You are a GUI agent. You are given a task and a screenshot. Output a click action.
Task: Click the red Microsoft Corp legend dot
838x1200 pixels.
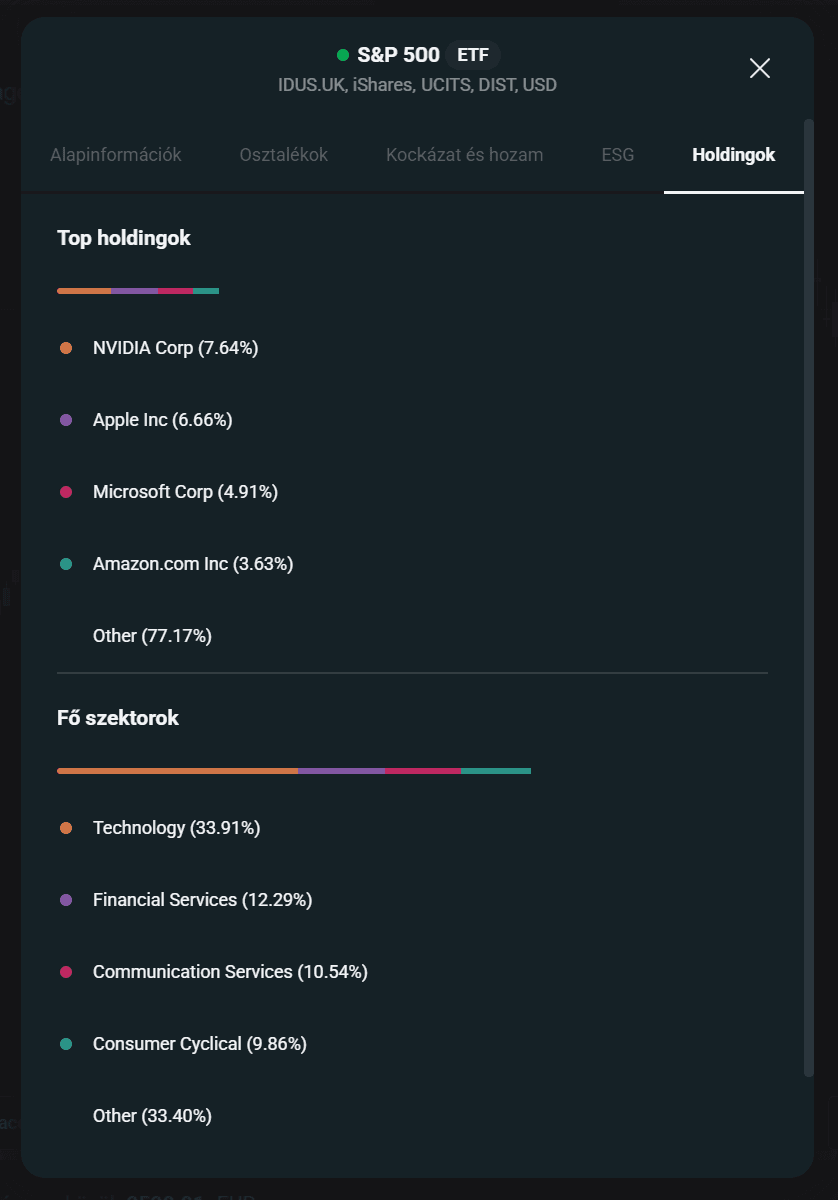tap(66, 492)
